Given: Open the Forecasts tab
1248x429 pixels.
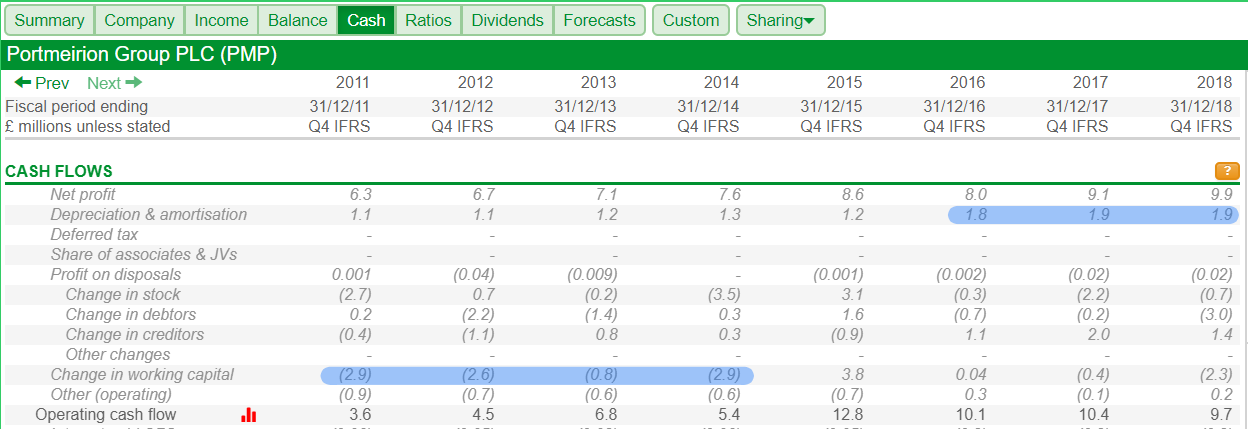Looking at the screenshot, I should [599, 20].
